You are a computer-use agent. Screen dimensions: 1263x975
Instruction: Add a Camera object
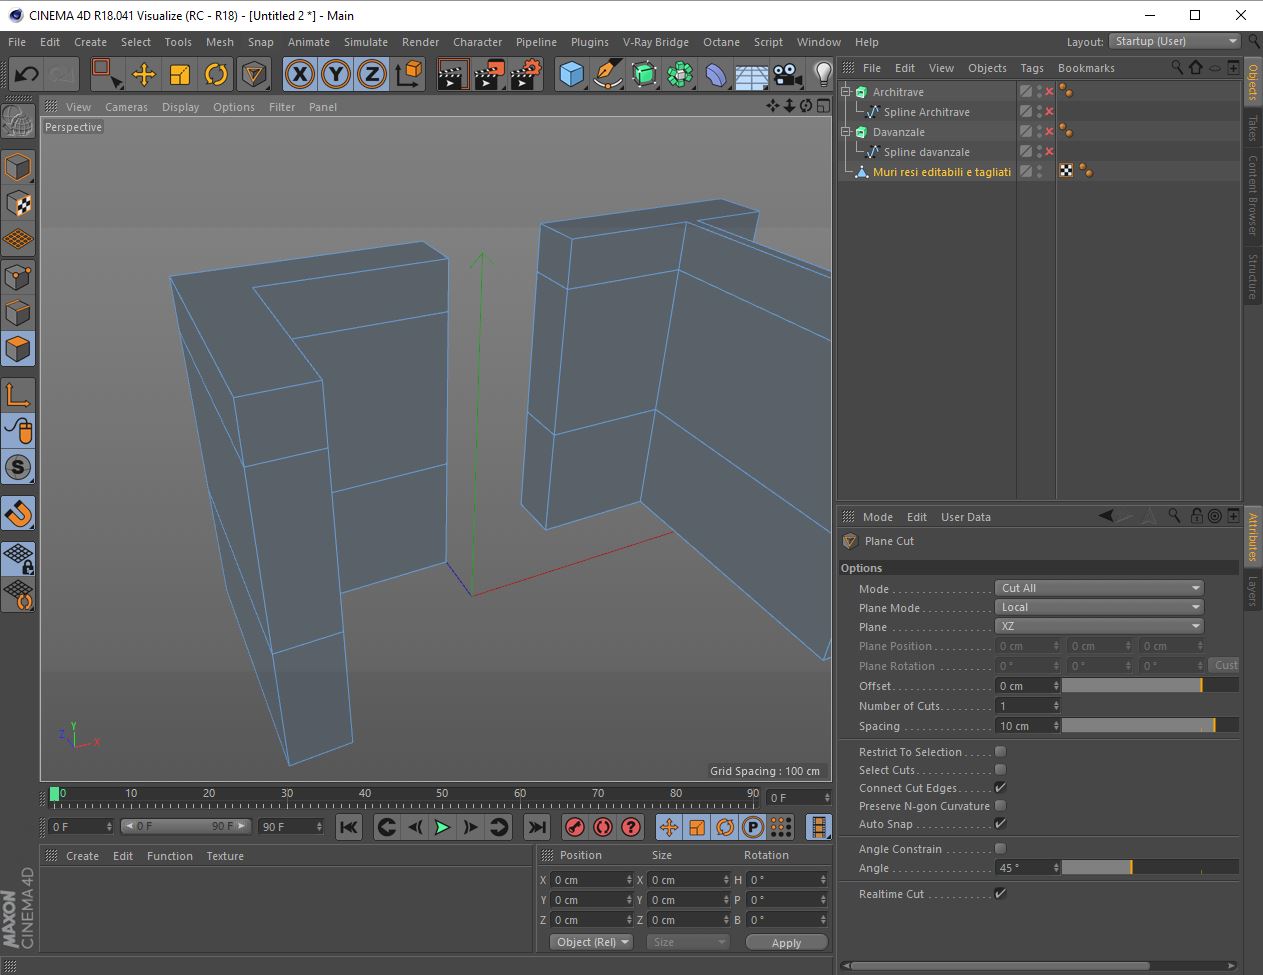(788, 74)
